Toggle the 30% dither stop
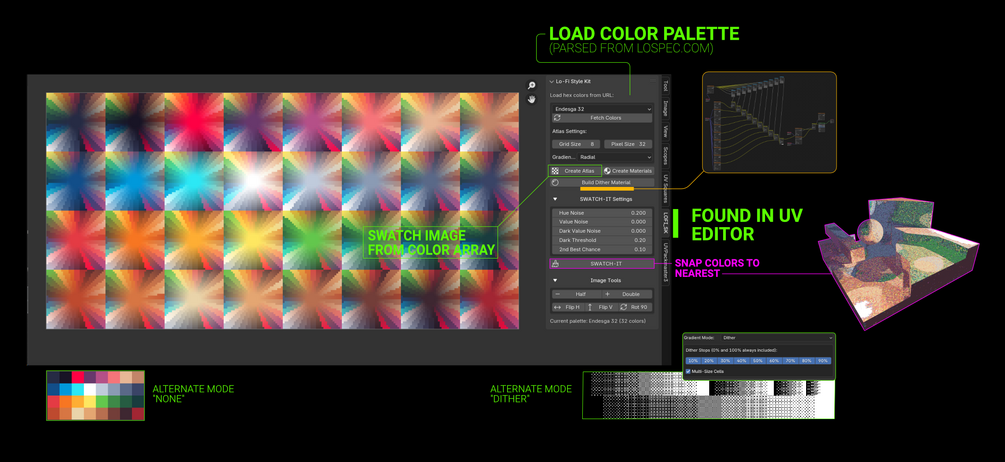This screenshot has height=462, width=1005. click(726, 361)
